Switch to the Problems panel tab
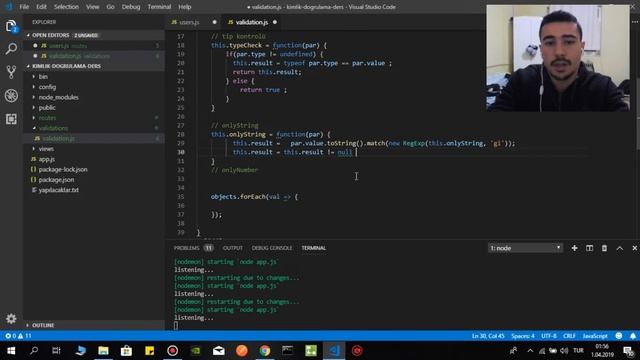640x360 pixels. coord(193,248)
